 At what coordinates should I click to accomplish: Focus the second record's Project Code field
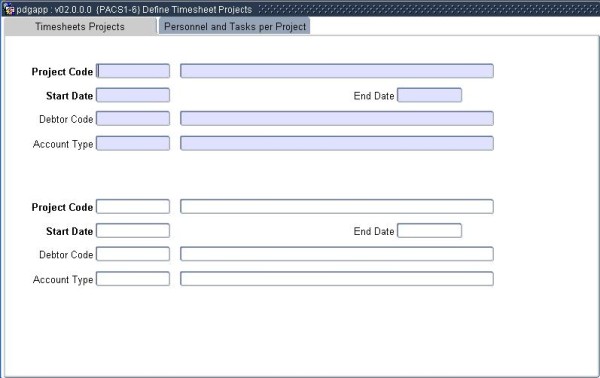[x=133, y=207]
